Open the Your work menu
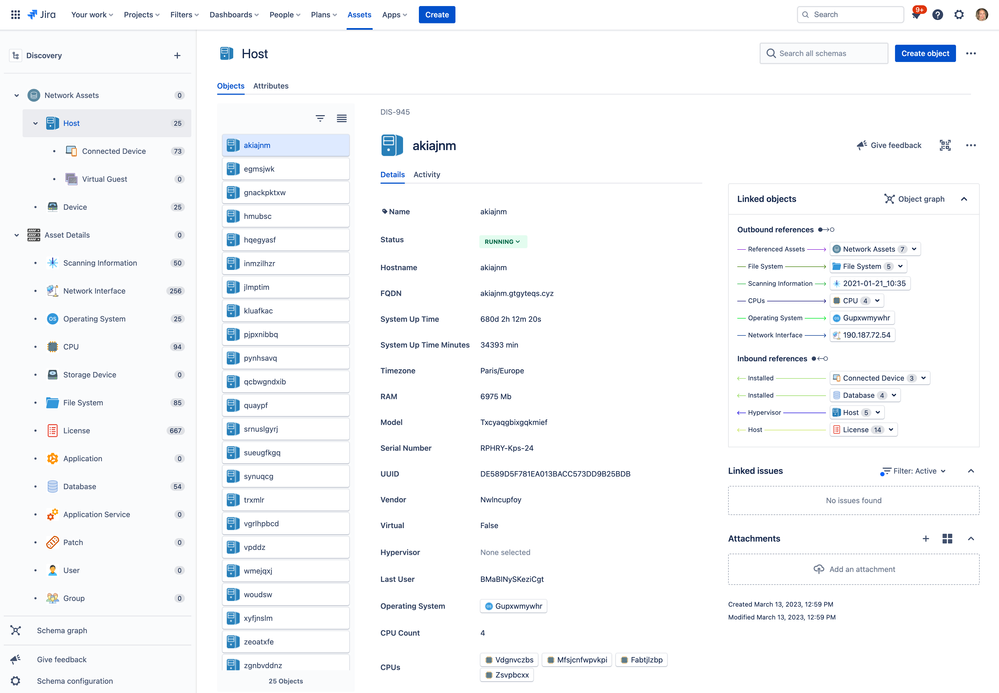Screen dimensions: 999x693 [x=92, y=15]
